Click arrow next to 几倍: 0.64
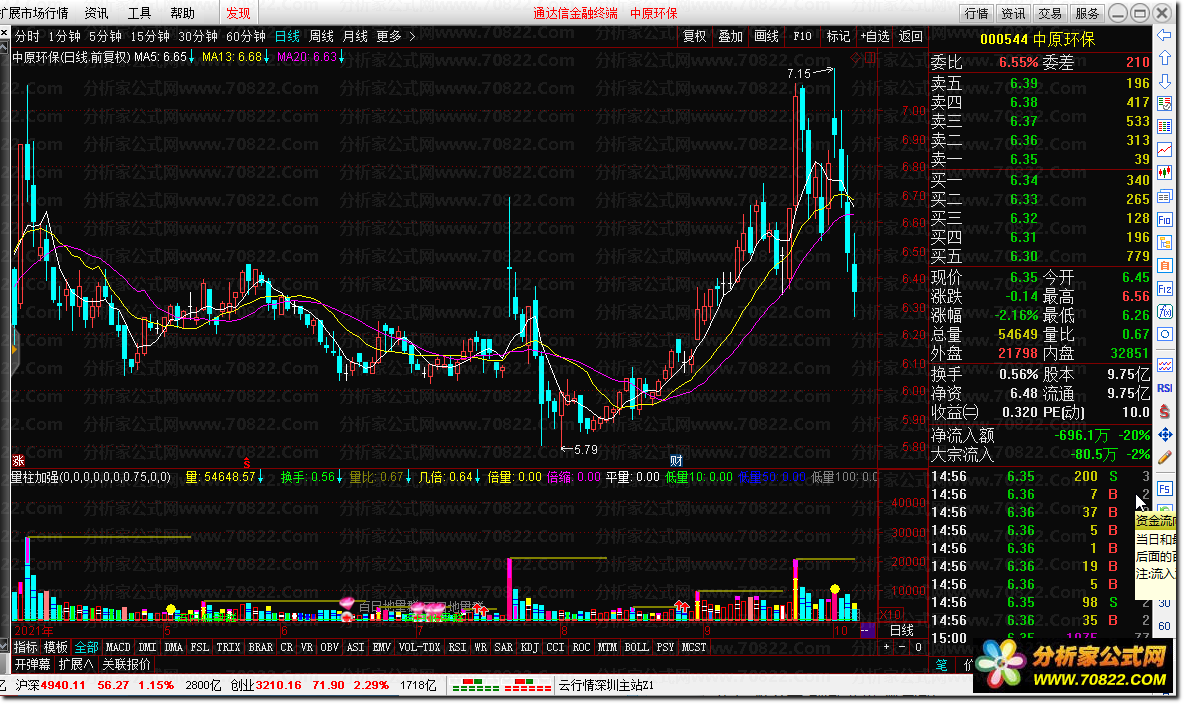 (477, 477)
